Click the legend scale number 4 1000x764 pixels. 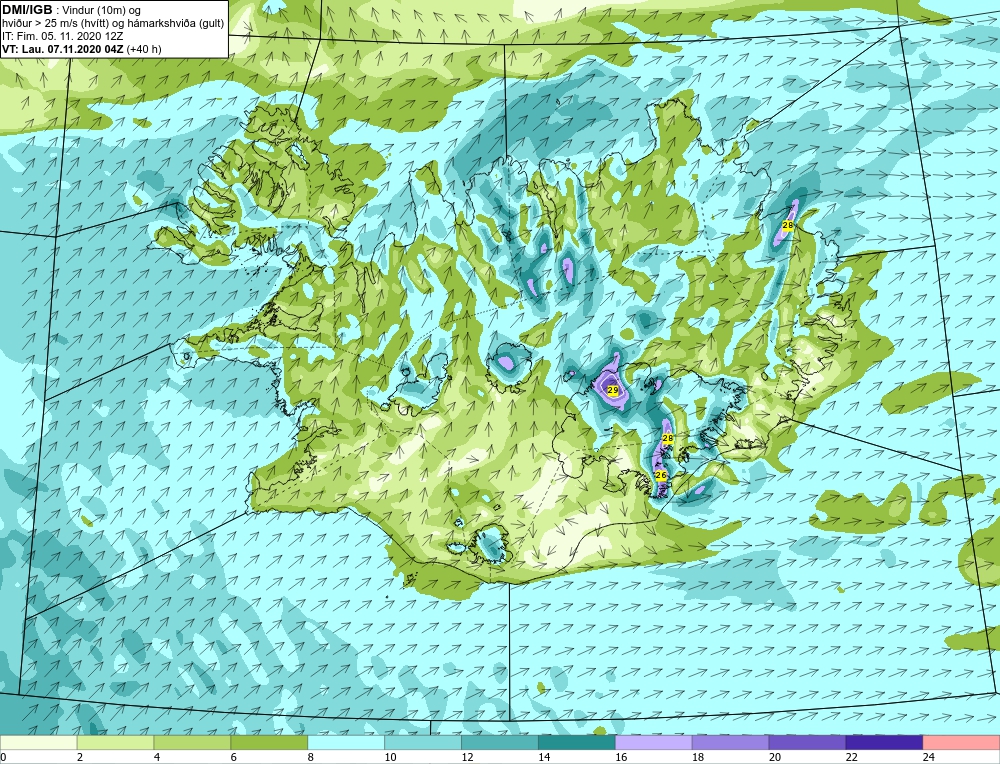click(157, 757)
